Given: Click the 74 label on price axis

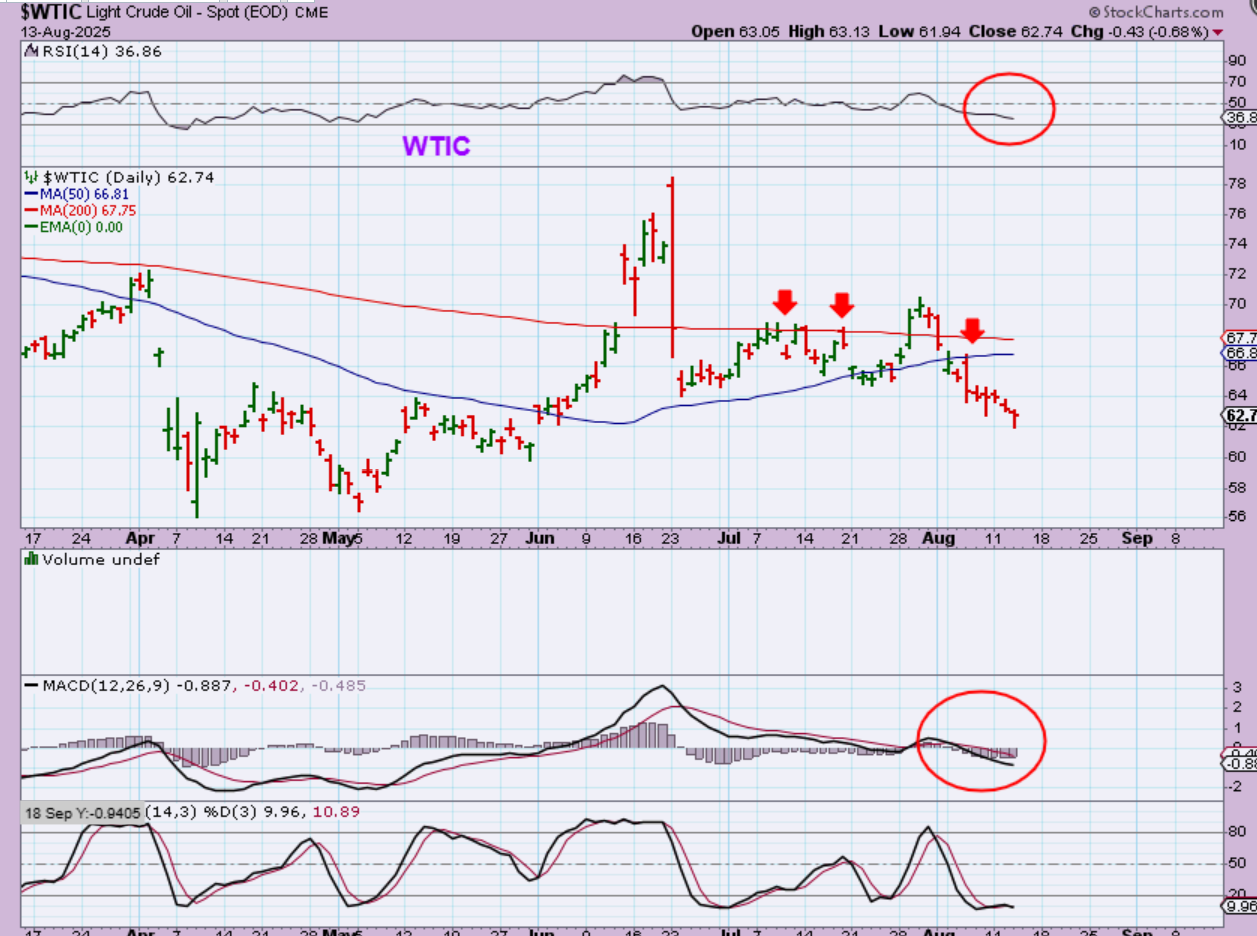Looking at the screenshot, I should click(1236, 244).
